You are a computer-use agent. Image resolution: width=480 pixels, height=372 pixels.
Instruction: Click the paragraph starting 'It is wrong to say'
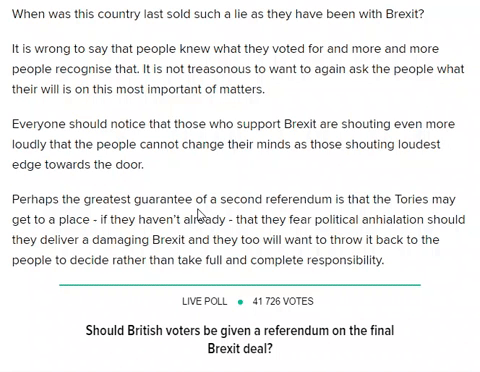tap(238, 69)
